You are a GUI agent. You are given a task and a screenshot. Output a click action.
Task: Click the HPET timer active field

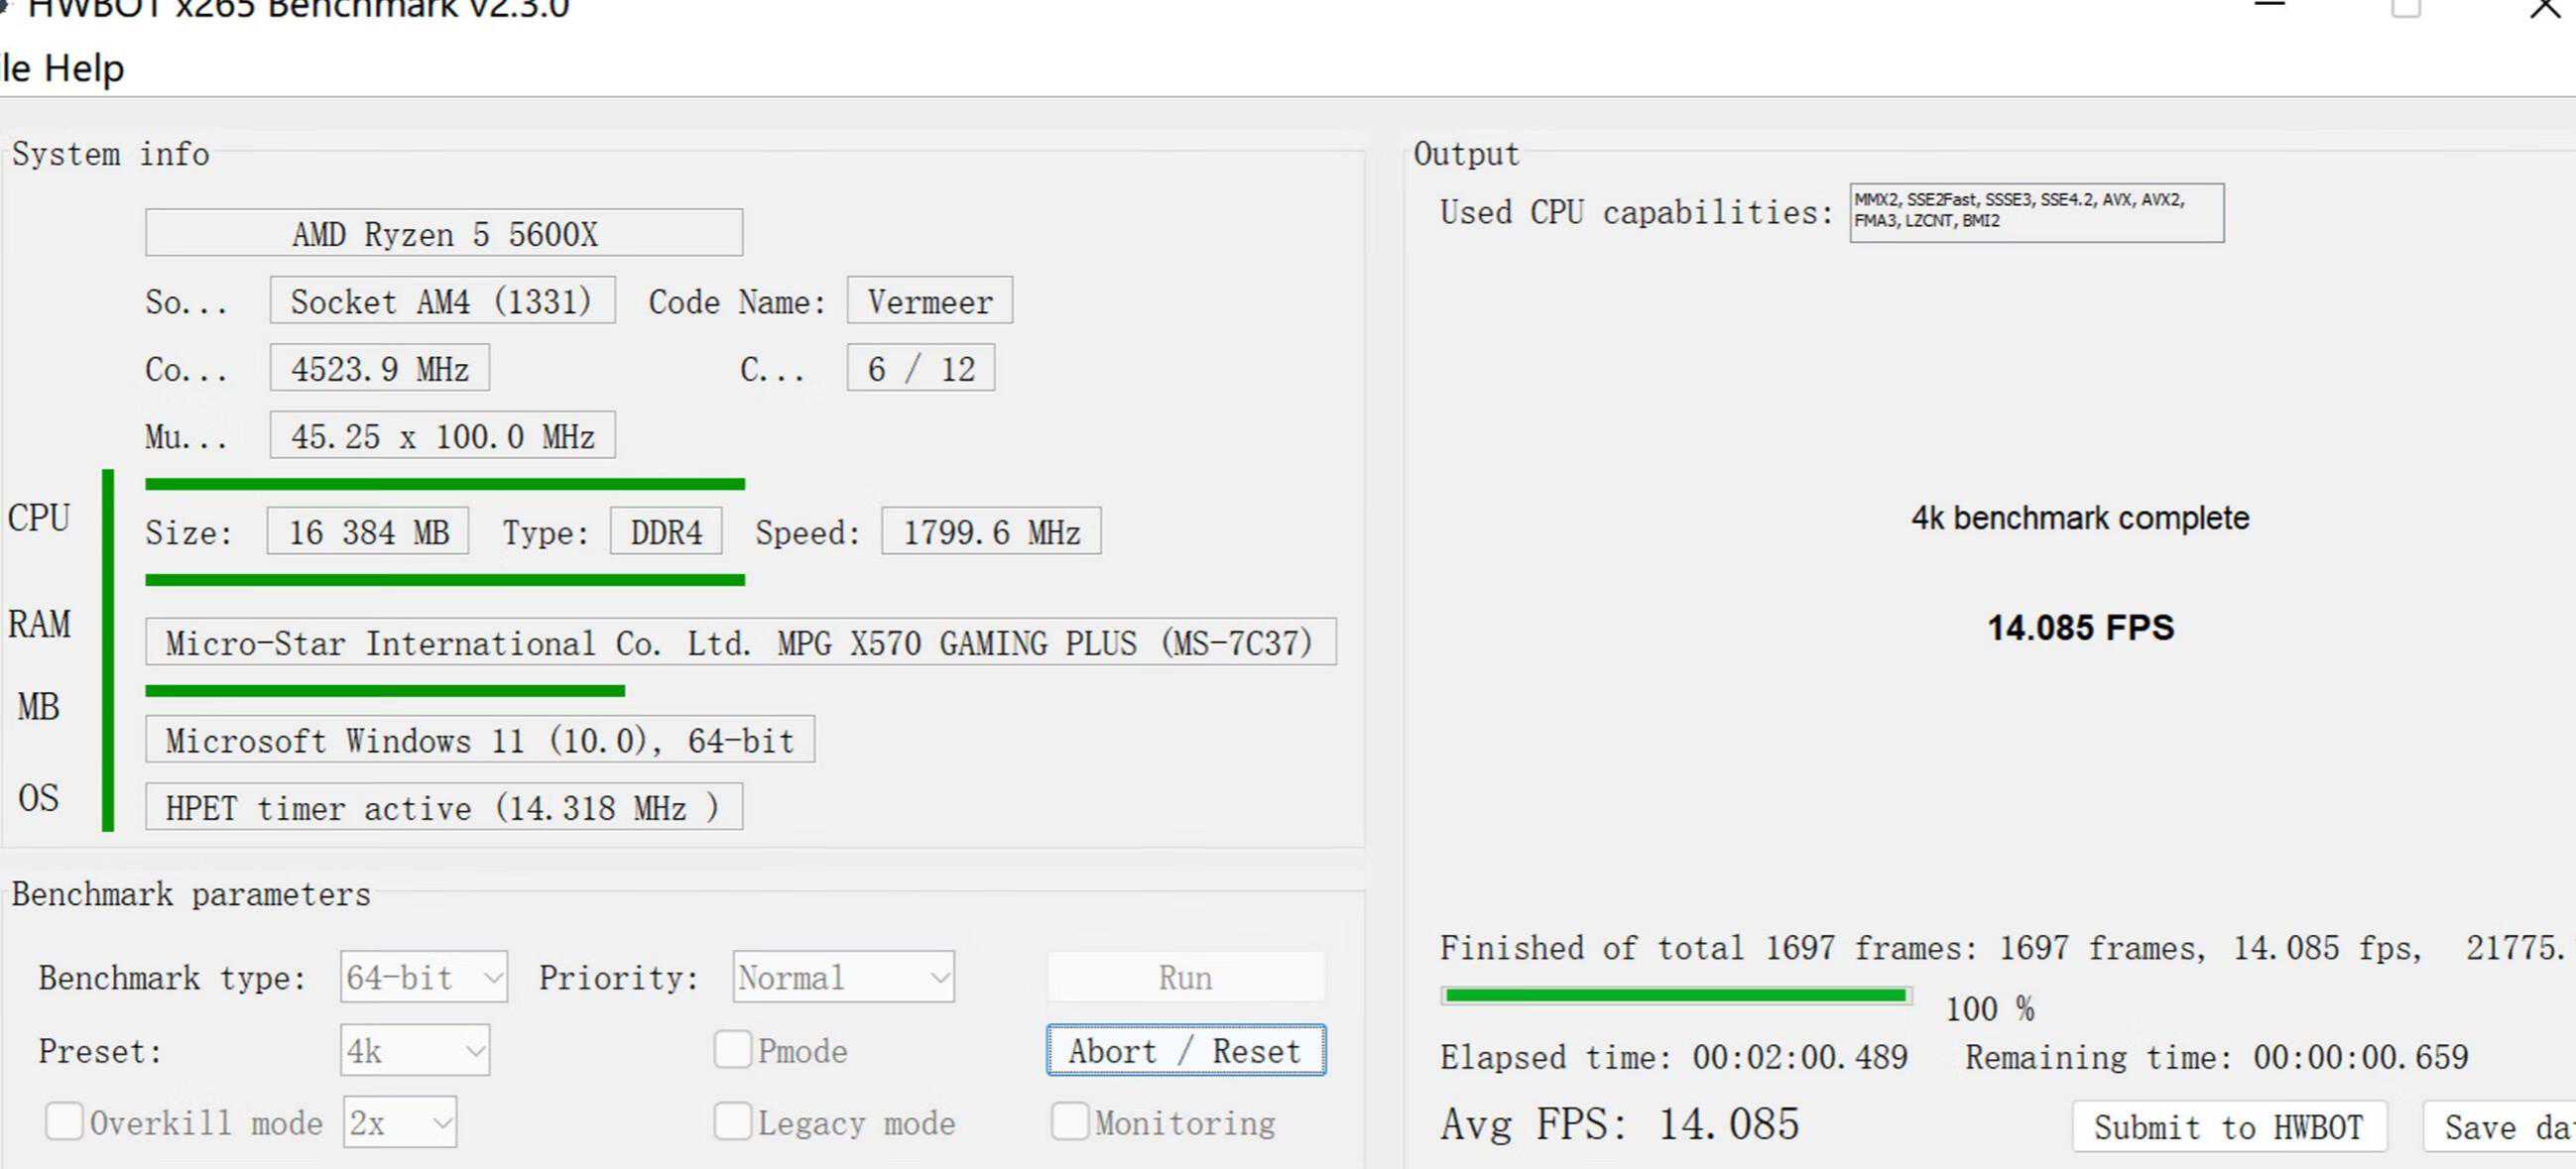[443, 808]
